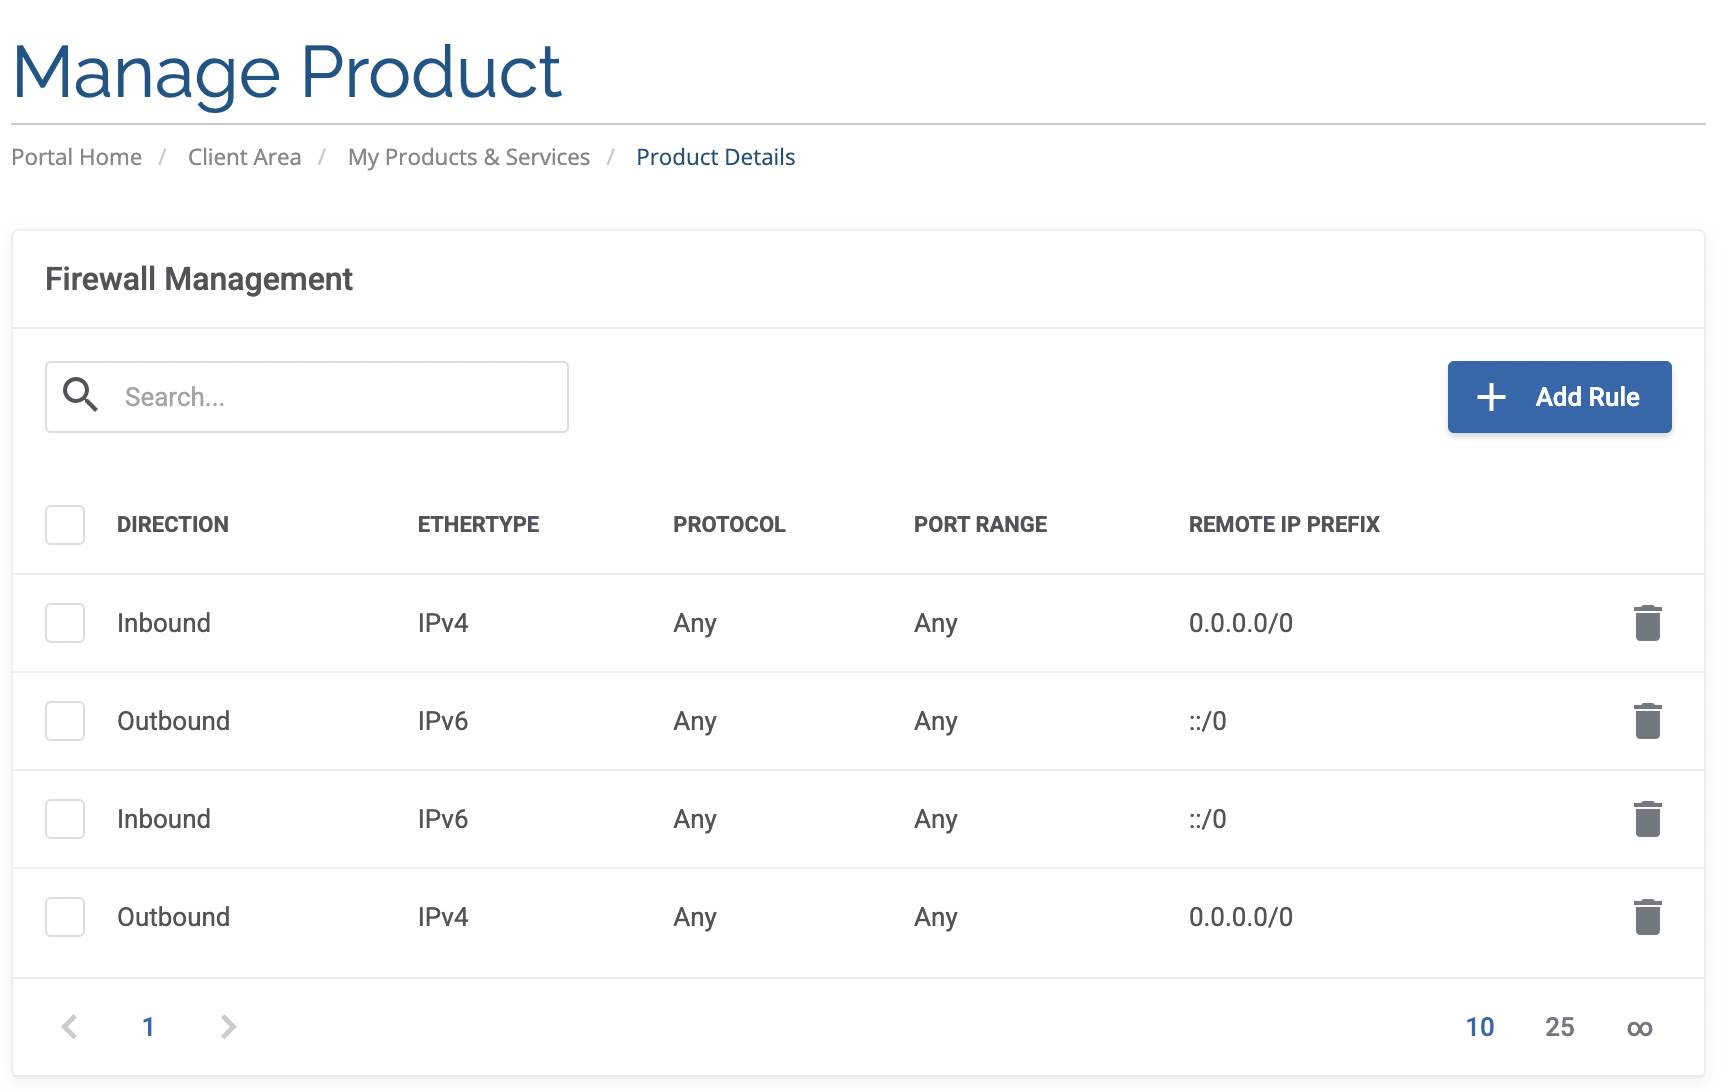Click the magnifying glass search icon
1722x1092 pixels.
(x=80, y=396)
